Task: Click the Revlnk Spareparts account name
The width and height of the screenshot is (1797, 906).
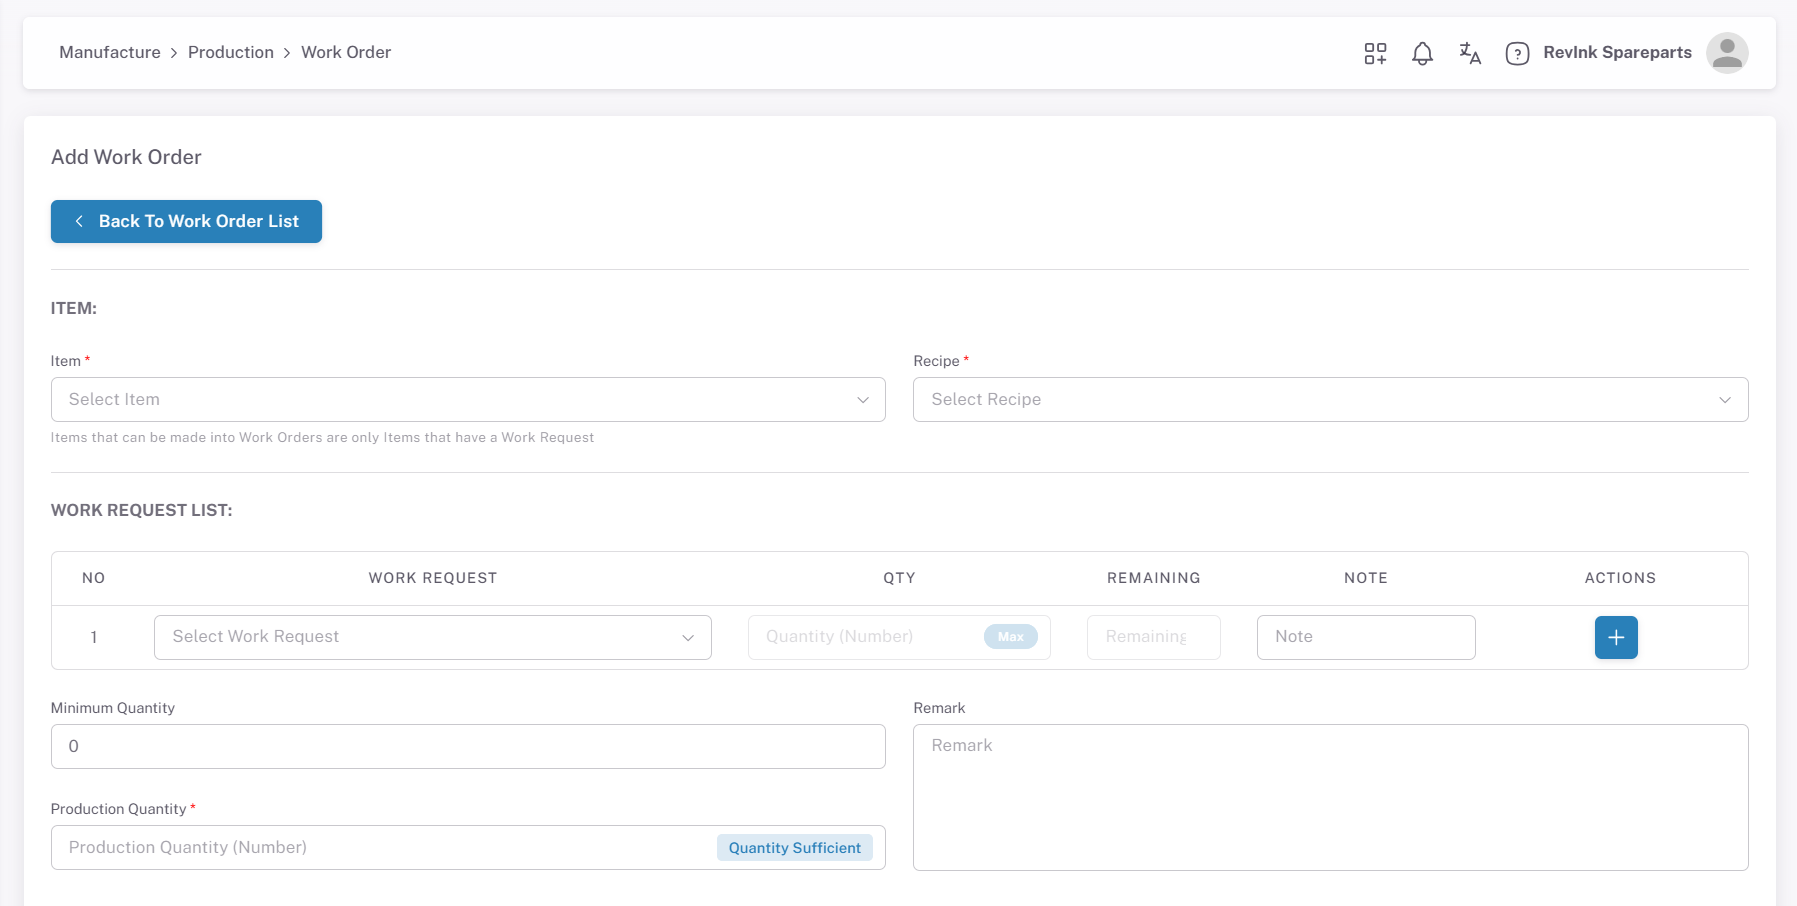Action: point(1617,52)
